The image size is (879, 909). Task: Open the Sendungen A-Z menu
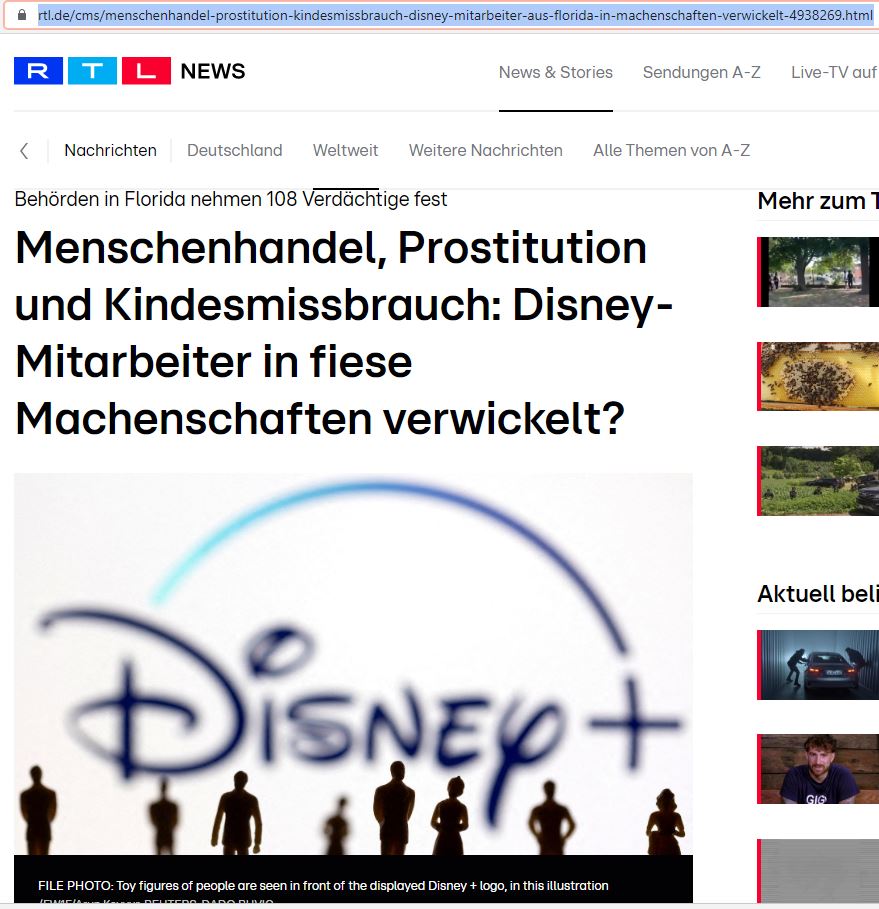pos(701,72)
